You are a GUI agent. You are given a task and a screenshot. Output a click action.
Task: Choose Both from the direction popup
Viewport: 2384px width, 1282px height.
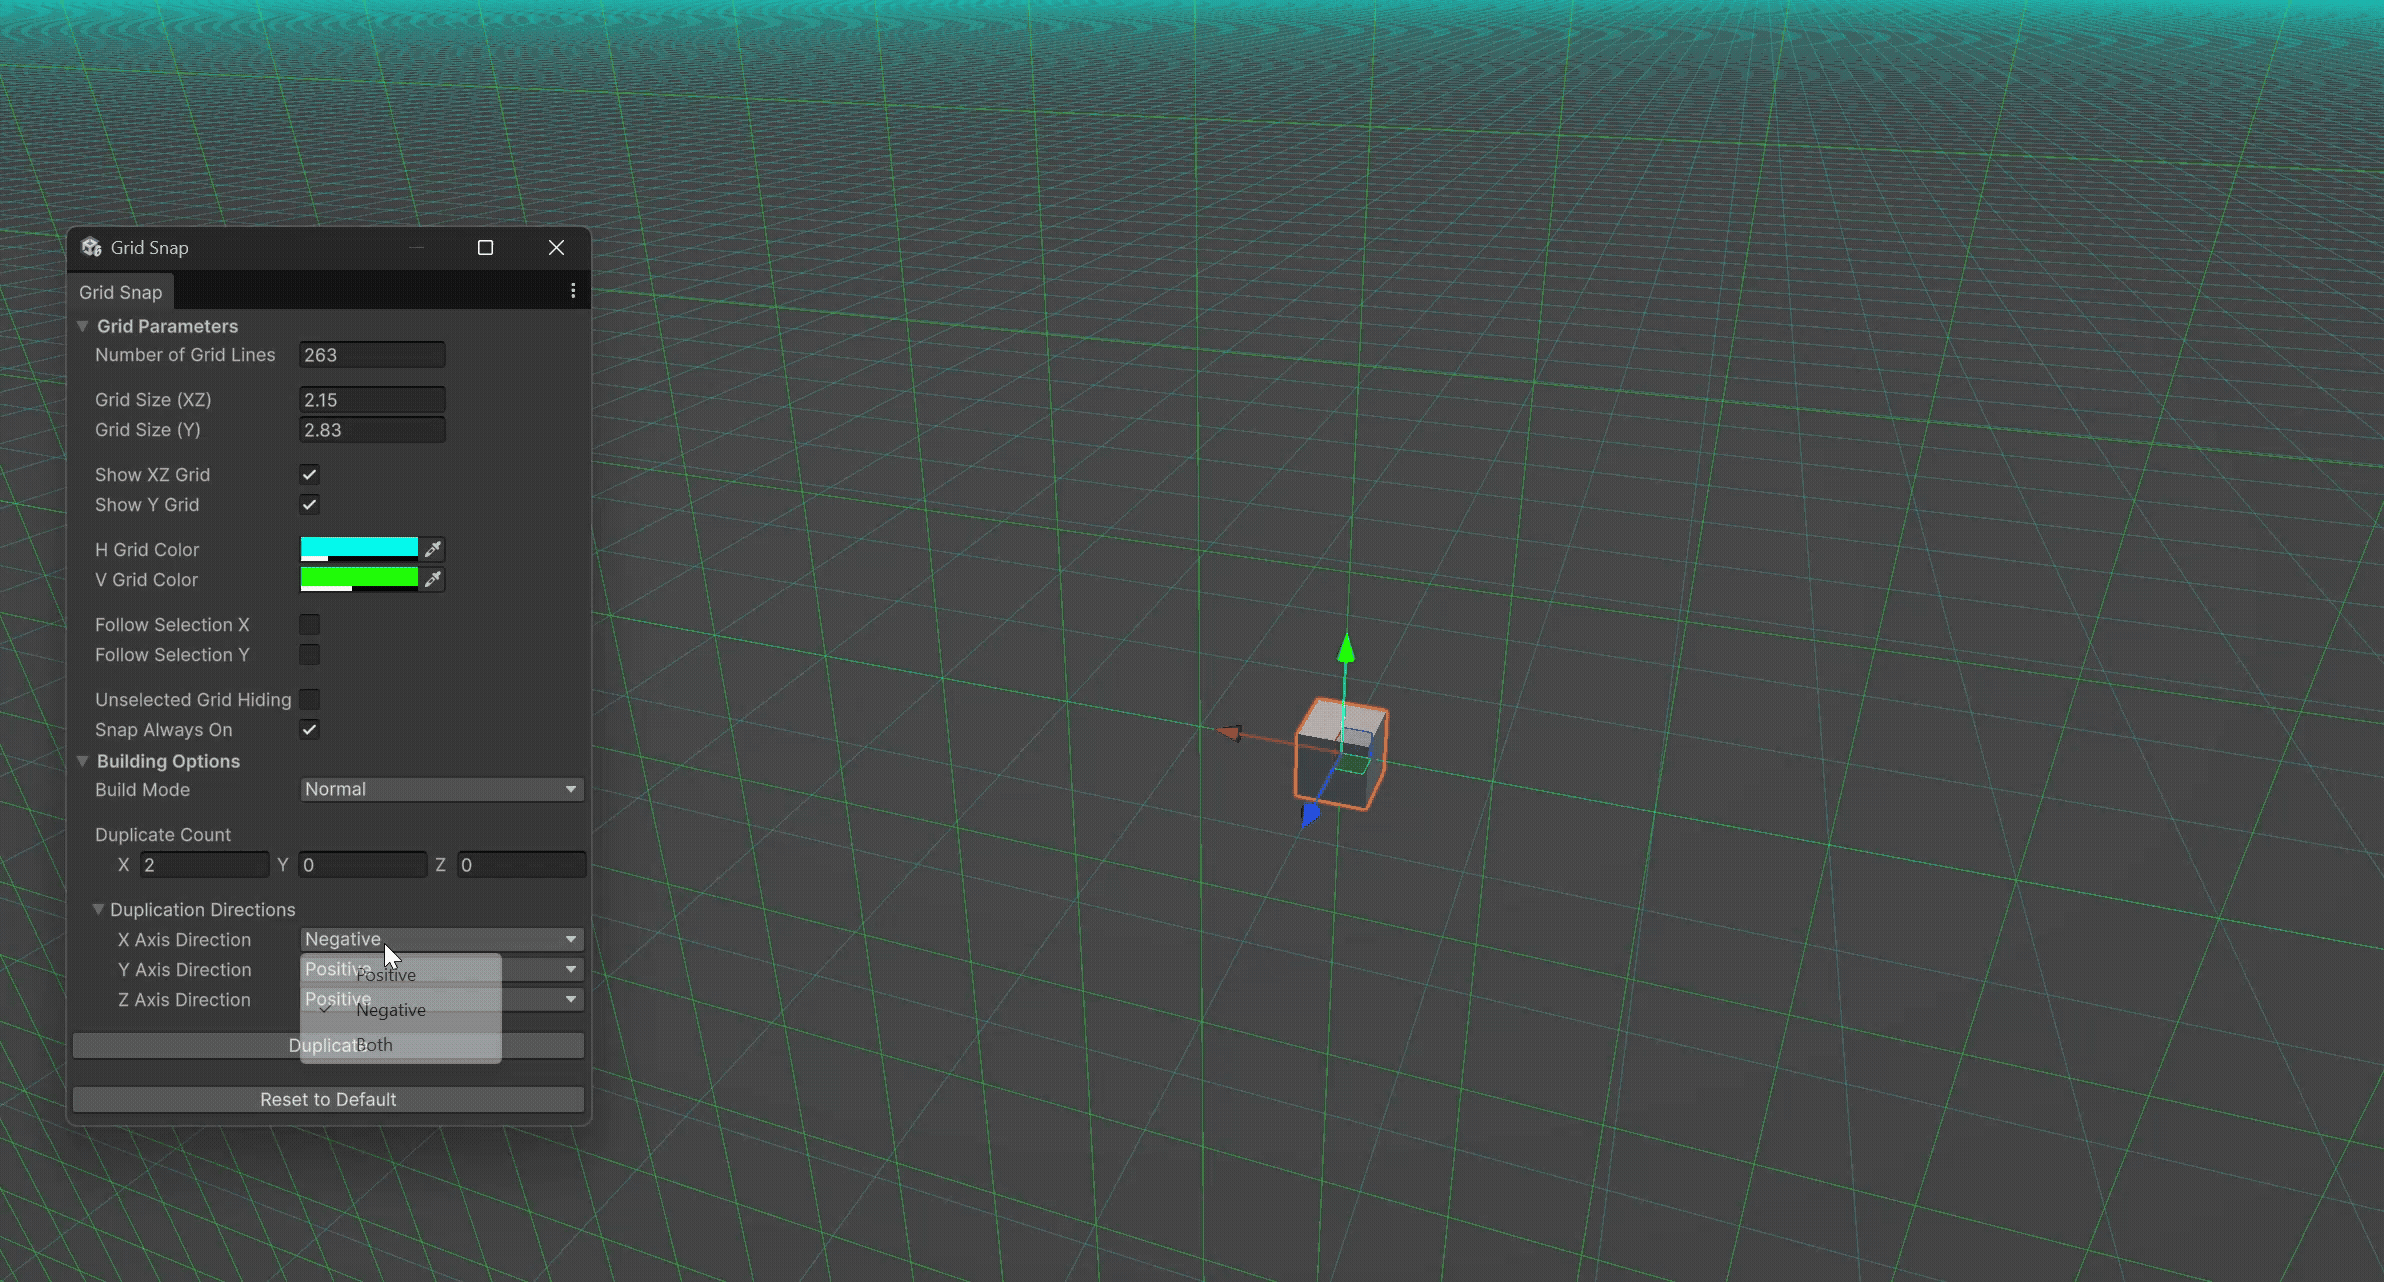pos(375,1045)
